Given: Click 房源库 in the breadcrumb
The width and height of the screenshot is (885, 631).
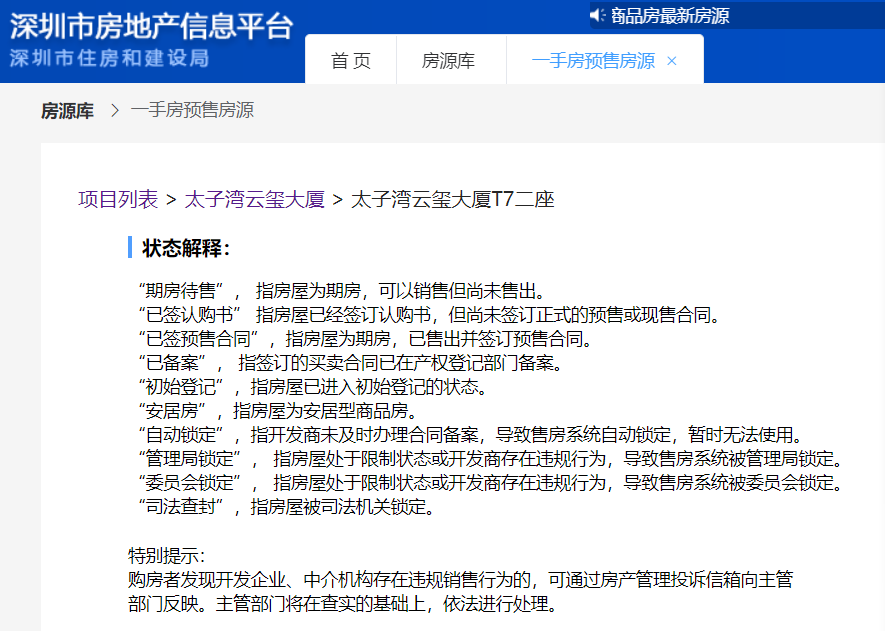Looking at the screenshot, I should pos(67,111).
